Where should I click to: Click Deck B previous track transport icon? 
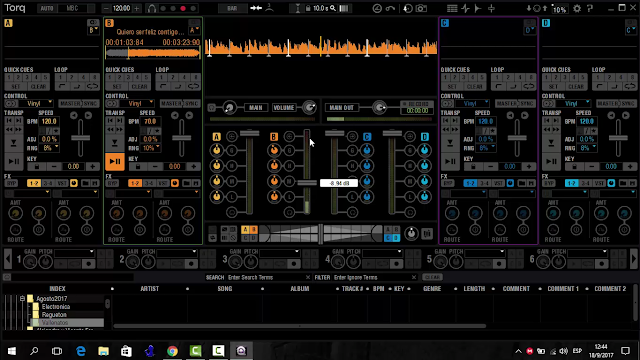[111, 121]
